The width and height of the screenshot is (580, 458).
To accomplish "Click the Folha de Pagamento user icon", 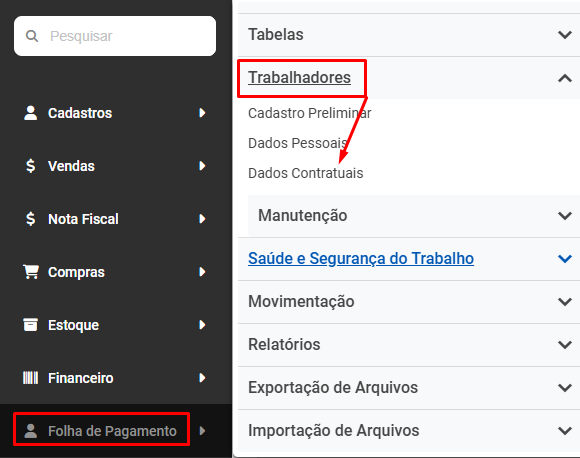I will (x=31, y=431).
